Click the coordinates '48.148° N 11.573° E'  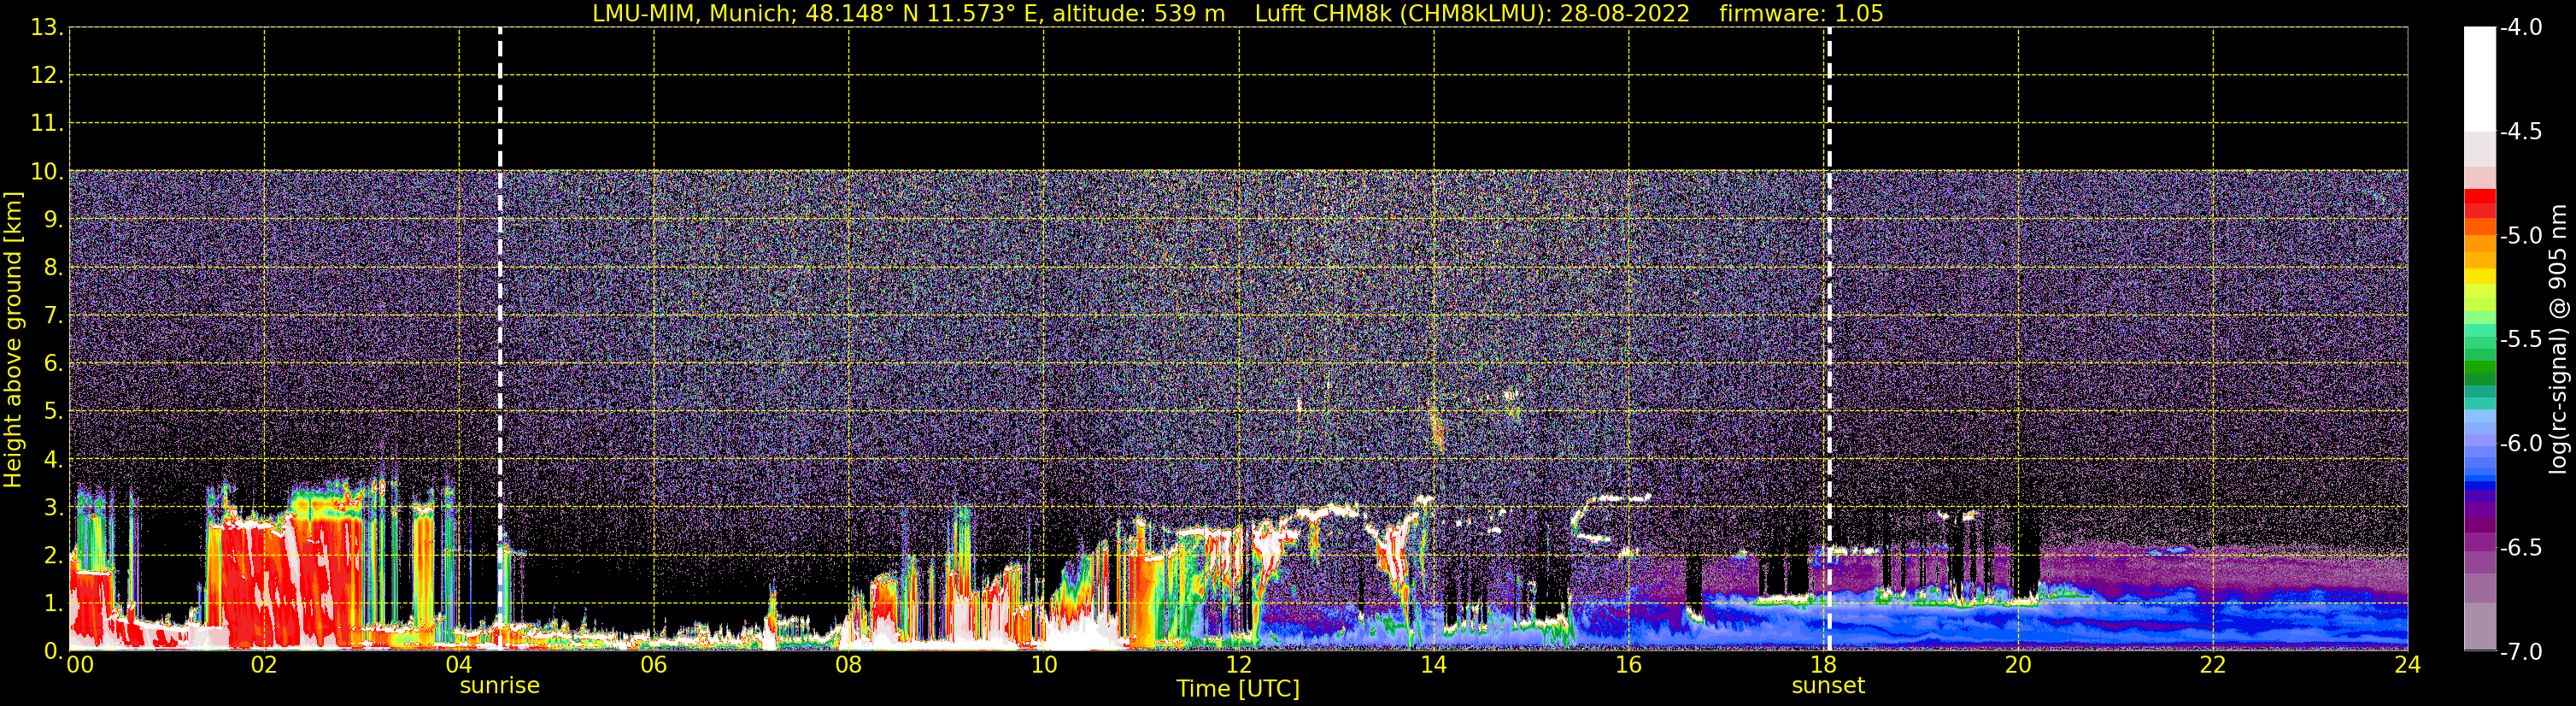924,14
